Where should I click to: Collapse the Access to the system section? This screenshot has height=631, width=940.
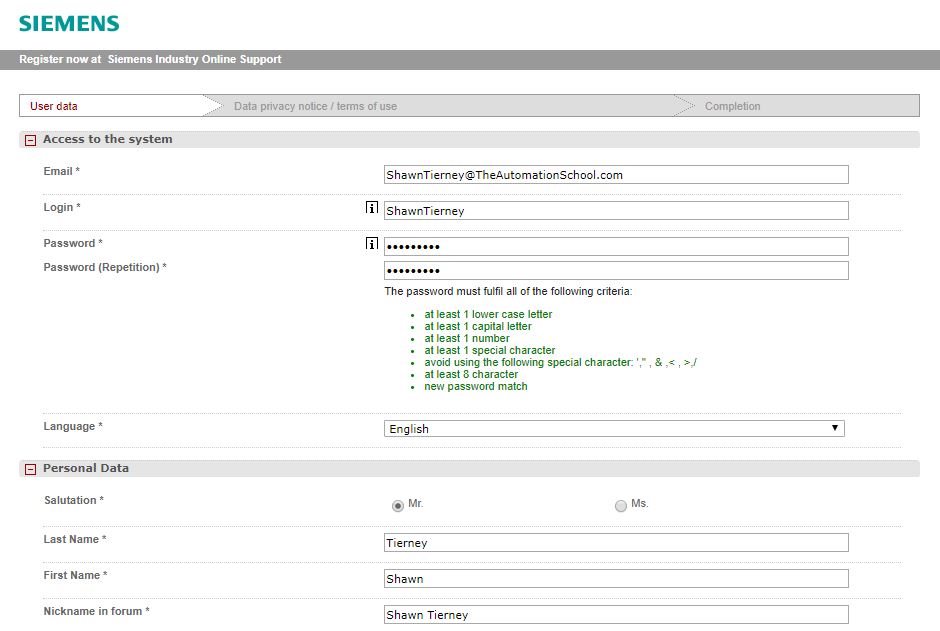[30, 141]
